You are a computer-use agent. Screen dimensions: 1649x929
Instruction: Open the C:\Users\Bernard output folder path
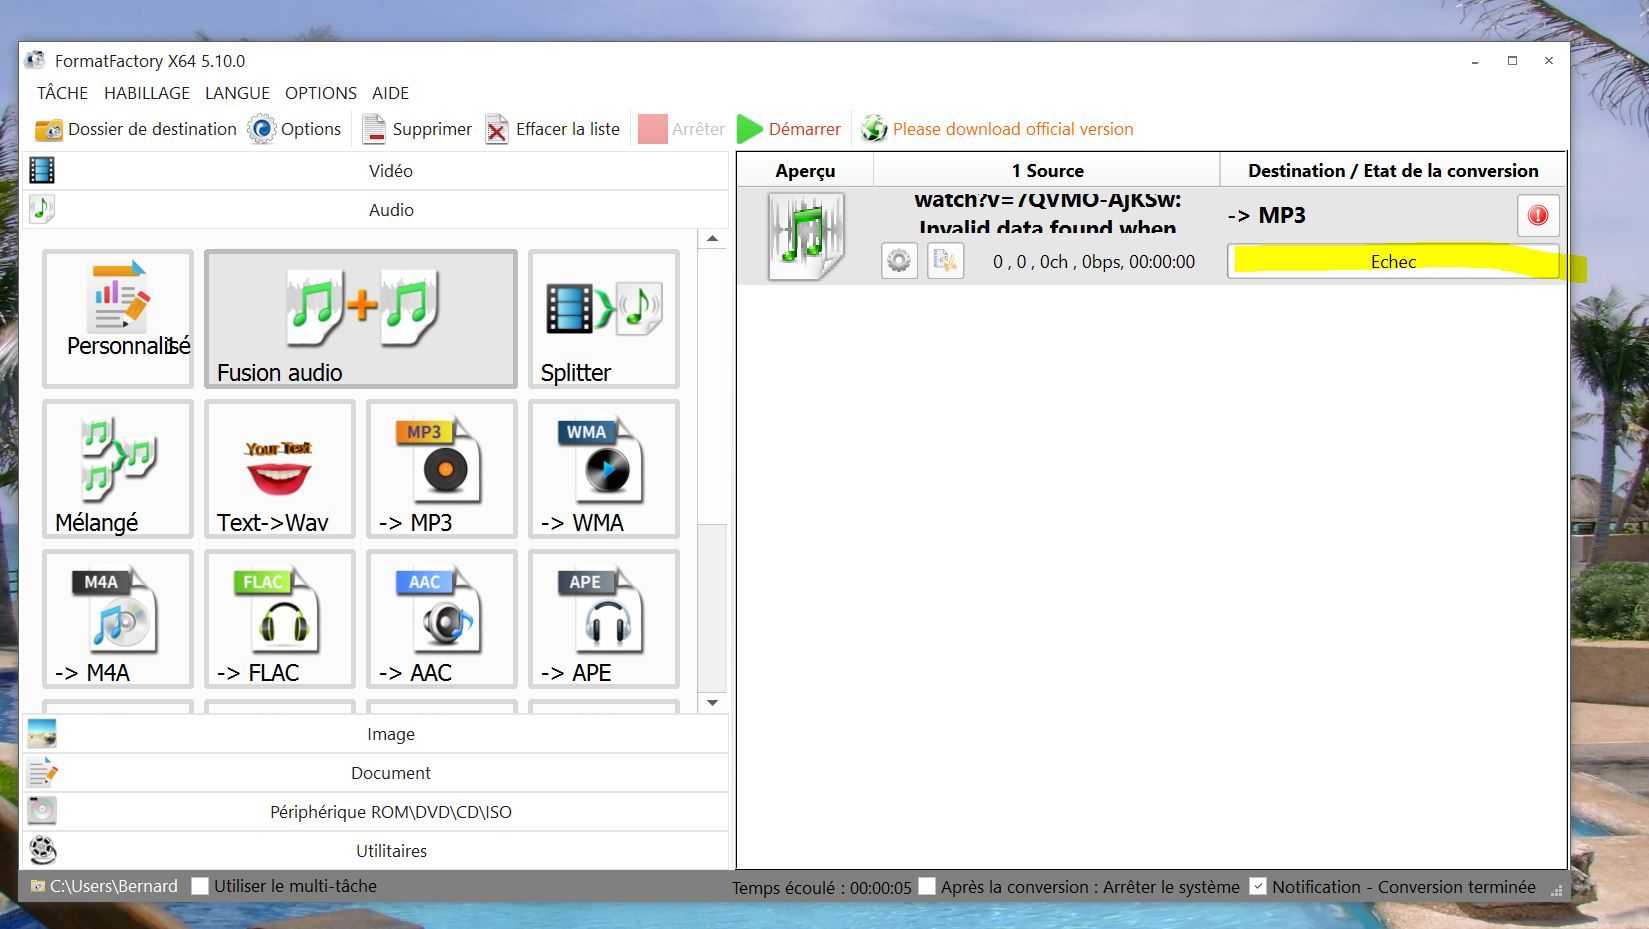pos(104,886)
